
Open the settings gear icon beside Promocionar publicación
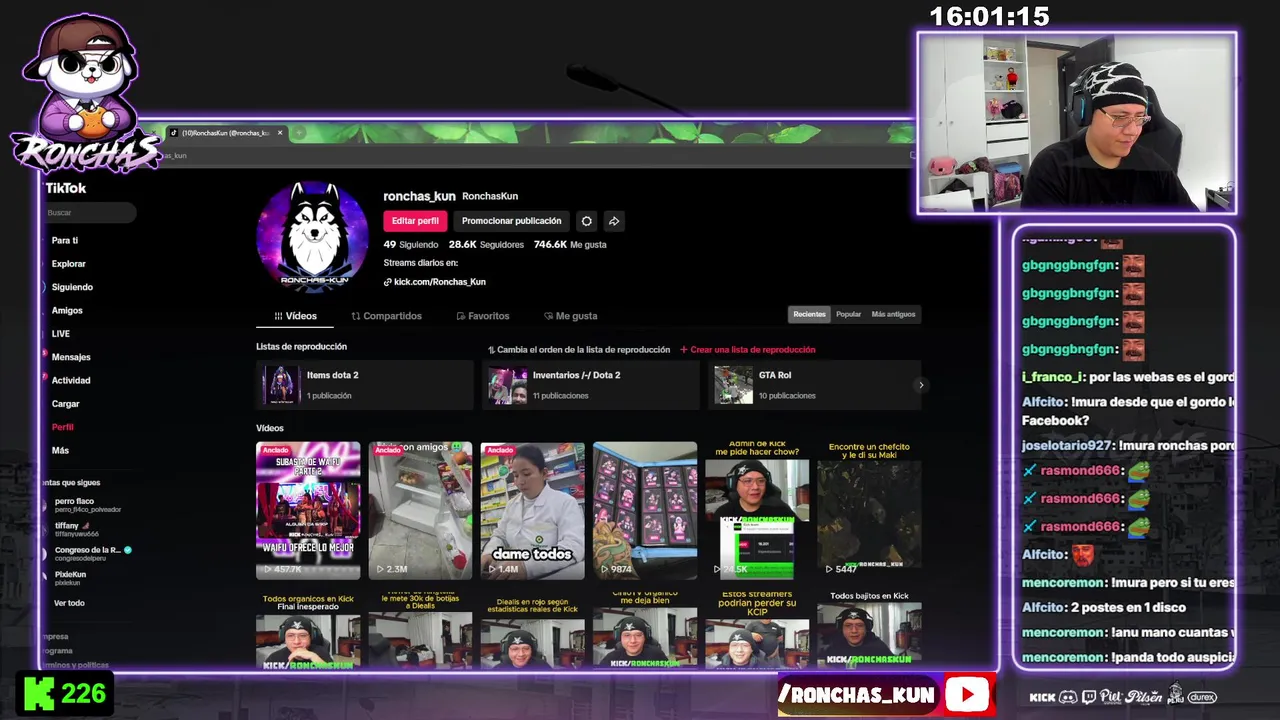click(x=587, y=221)
